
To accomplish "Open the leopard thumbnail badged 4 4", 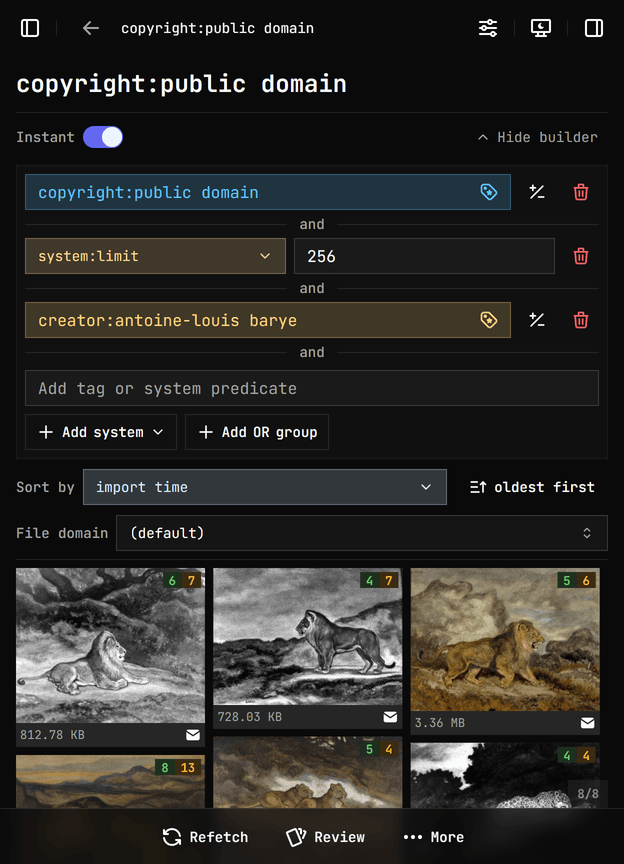I will point(505,776).
